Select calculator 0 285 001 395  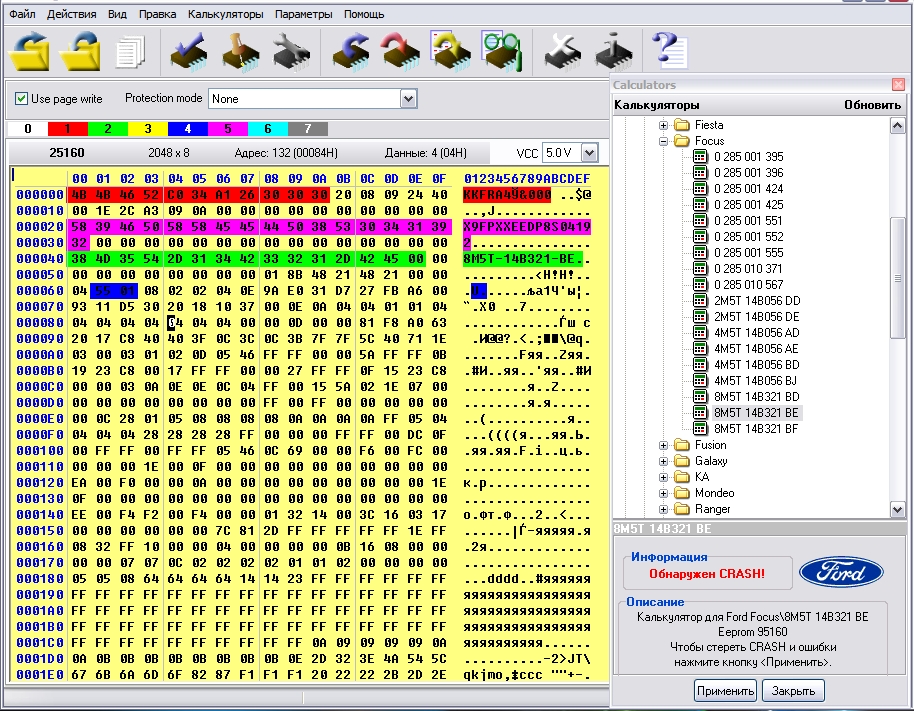[x=748, y=157]
